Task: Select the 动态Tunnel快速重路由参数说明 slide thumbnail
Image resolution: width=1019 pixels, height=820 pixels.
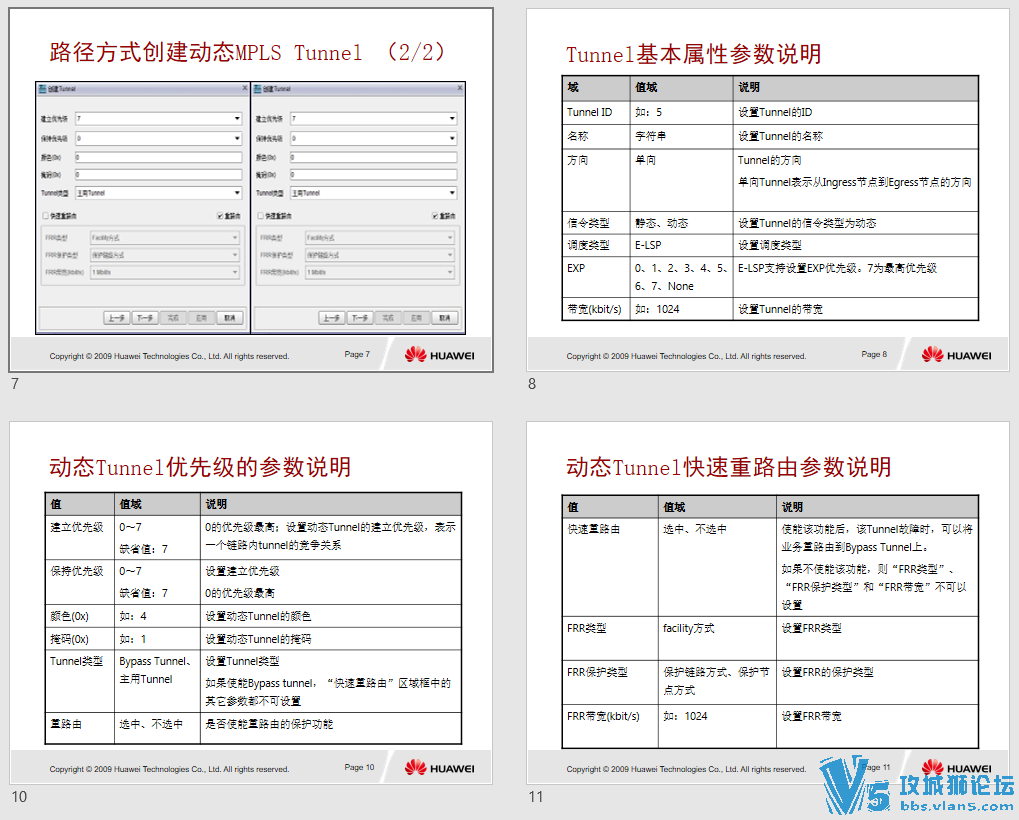Action: click(767, 603)
